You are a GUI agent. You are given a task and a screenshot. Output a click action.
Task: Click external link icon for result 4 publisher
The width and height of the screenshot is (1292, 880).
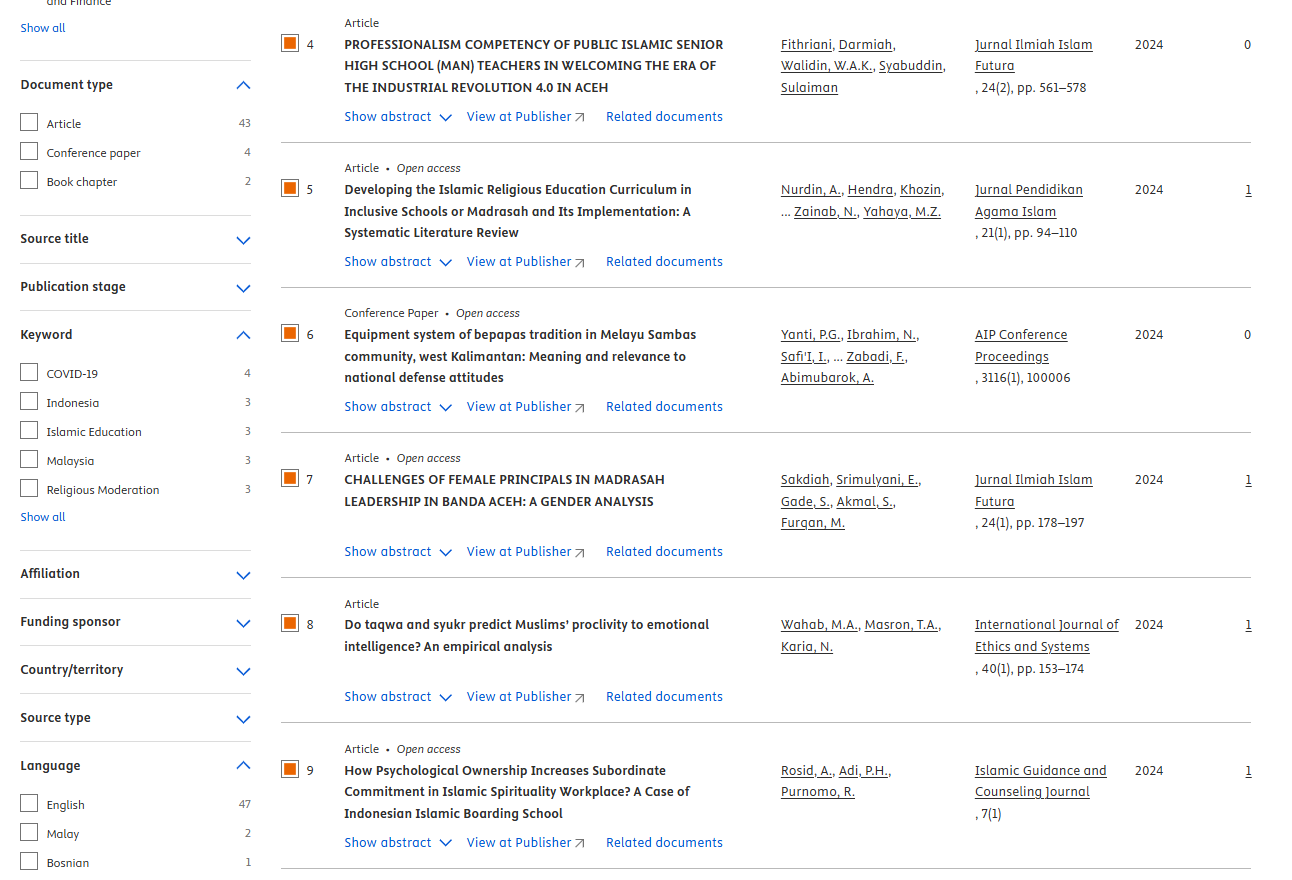pos(580,118)
